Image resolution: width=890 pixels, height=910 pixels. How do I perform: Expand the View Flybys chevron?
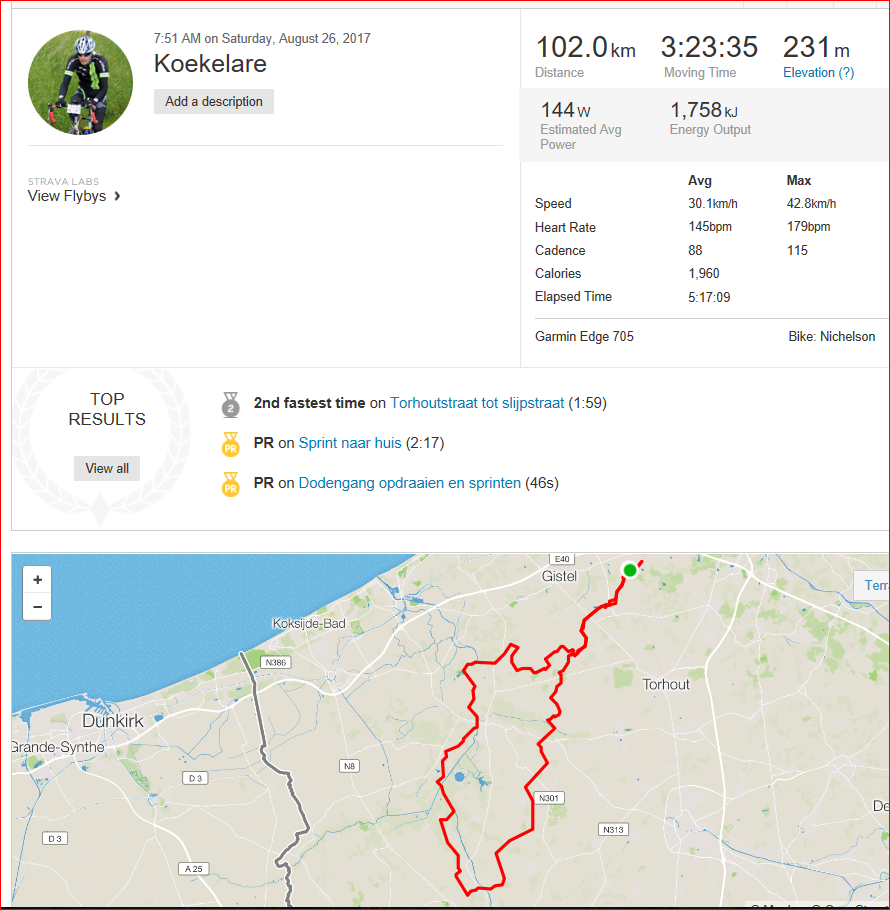(x=118, y=196)
